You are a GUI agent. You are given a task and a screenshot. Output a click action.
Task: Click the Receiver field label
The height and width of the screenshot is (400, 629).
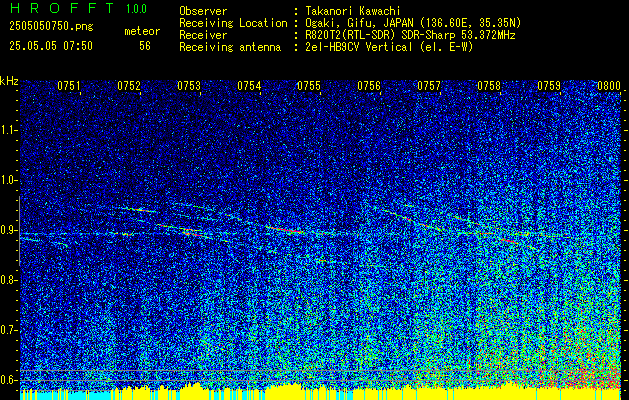click(203, 35)
